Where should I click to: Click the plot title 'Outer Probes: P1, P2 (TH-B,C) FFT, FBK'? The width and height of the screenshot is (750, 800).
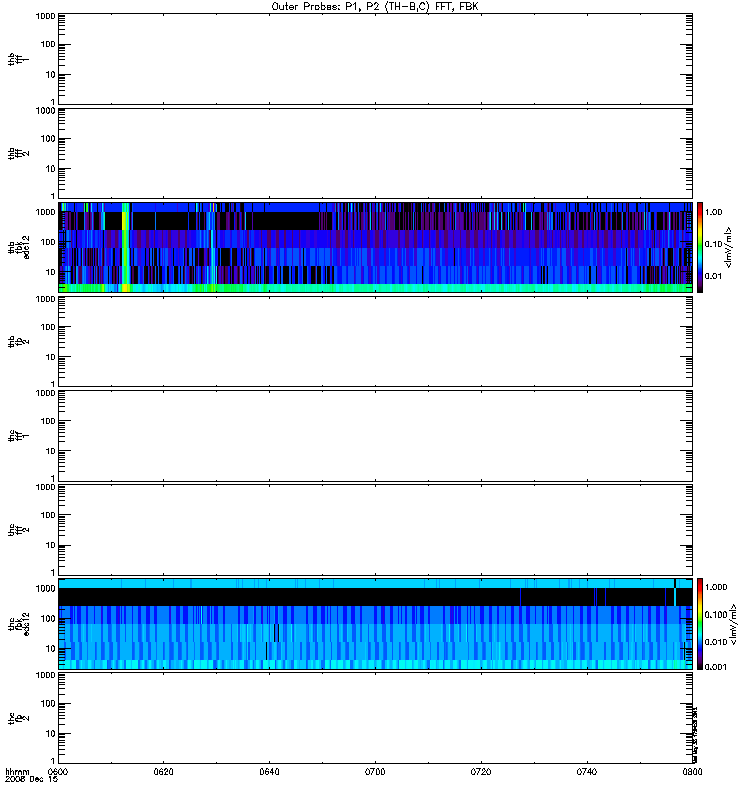(375, 7)
